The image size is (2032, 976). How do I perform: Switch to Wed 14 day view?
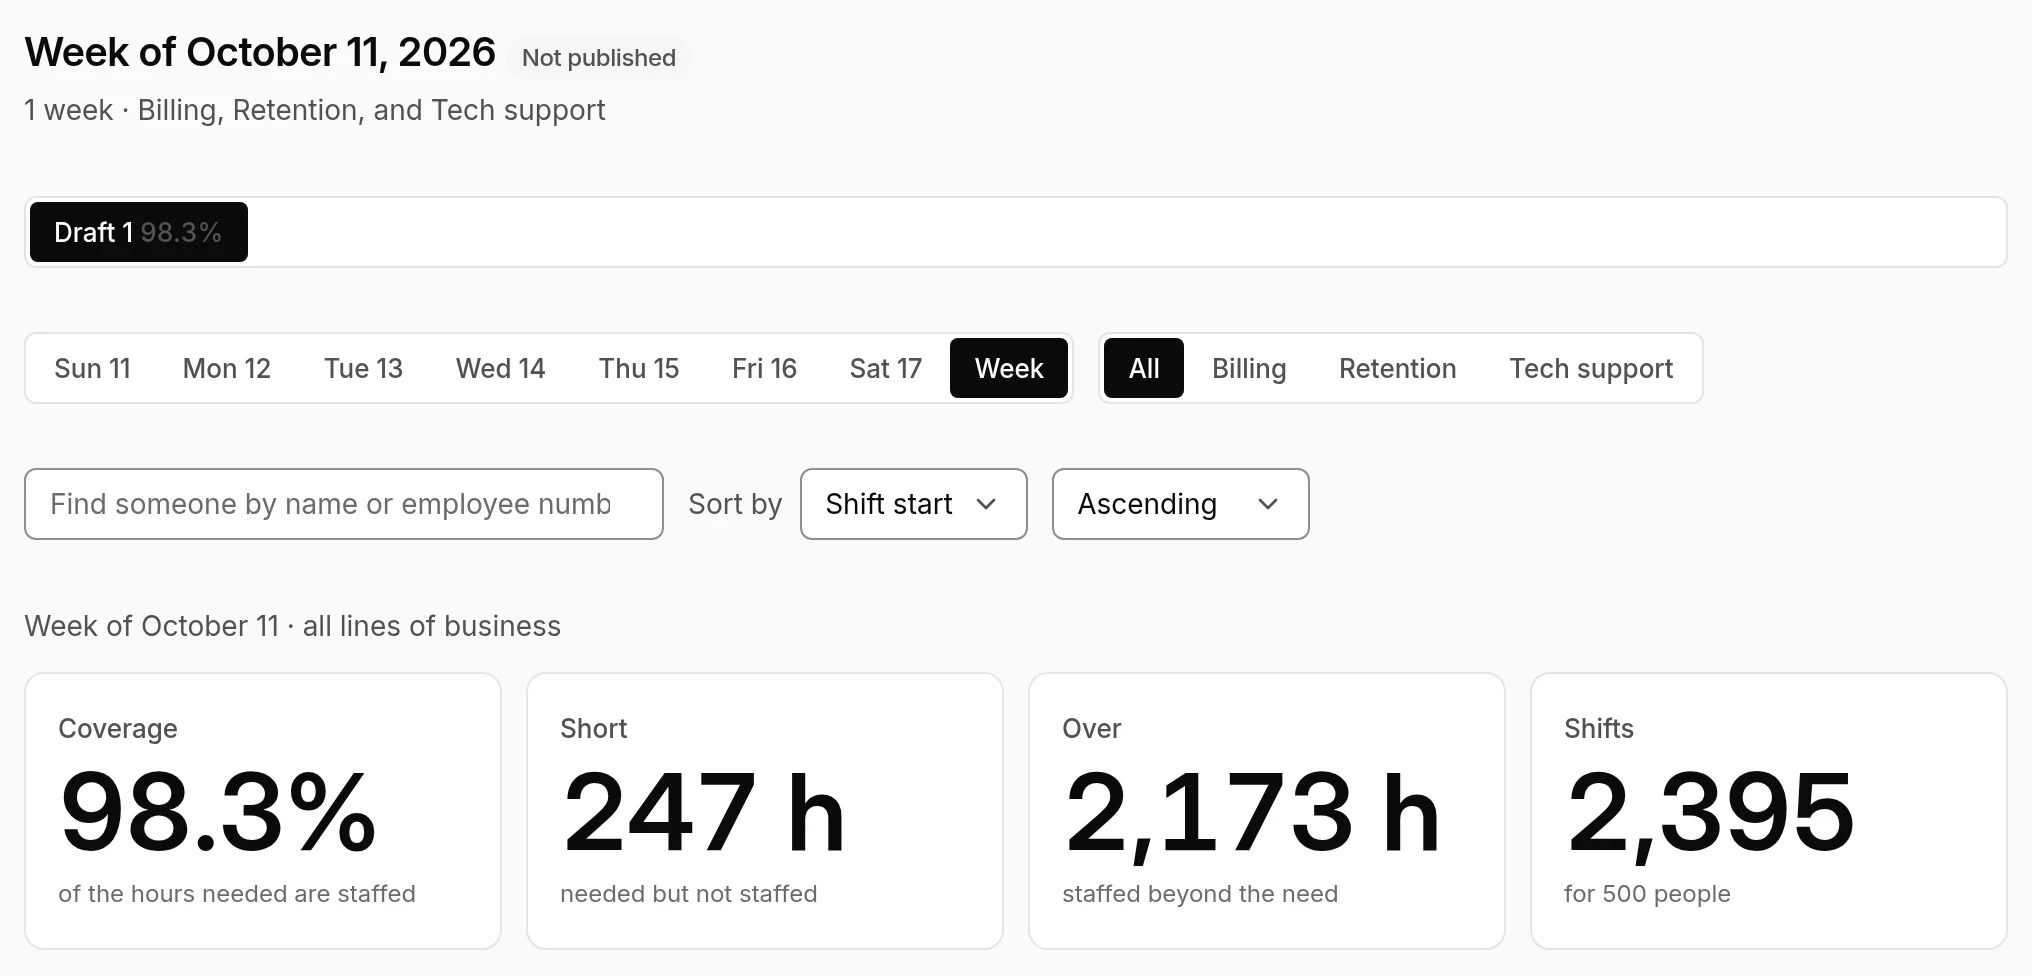click(500, 368)
